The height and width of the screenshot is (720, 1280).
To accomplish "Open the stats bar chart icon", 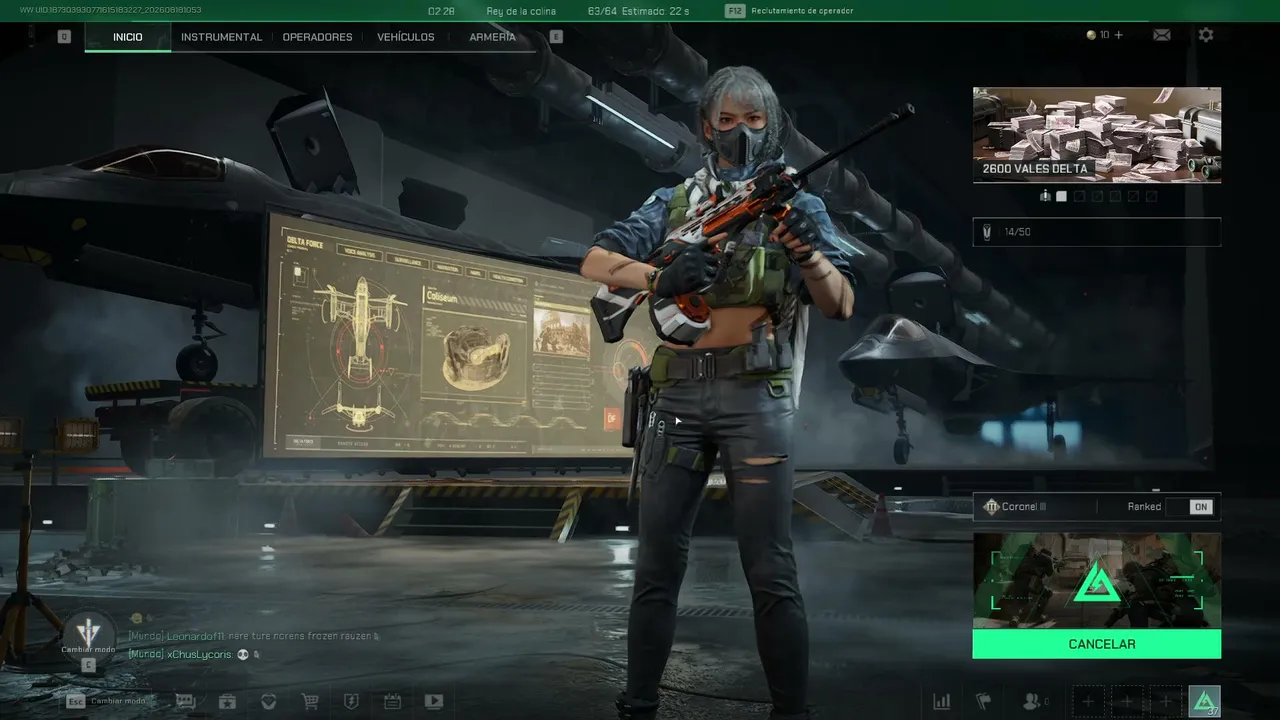I will coord(941,701).
